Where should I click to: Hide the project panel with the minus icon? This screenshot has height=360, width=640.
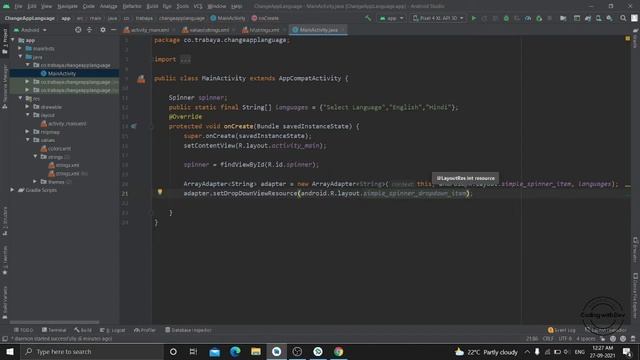point(113,30)
